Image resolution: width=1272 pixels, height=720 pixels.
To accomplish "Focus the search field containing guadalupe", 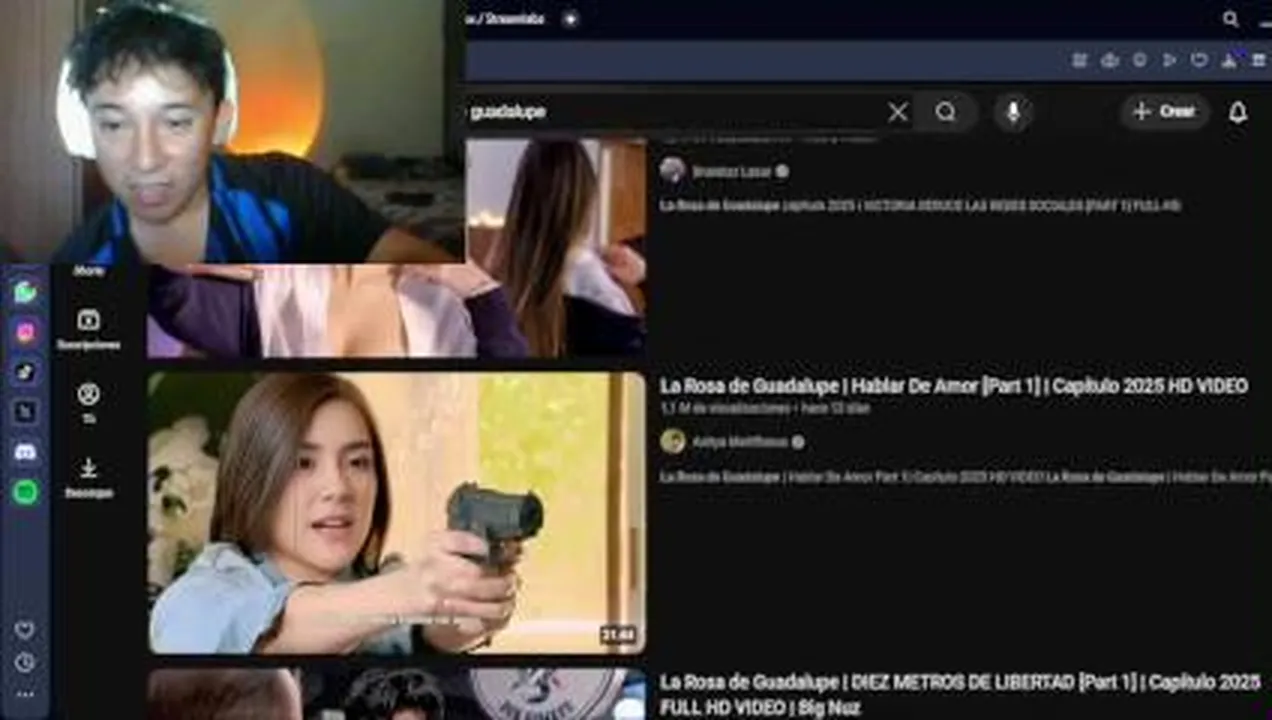I will pyautogui.click(x=675, y=112).
